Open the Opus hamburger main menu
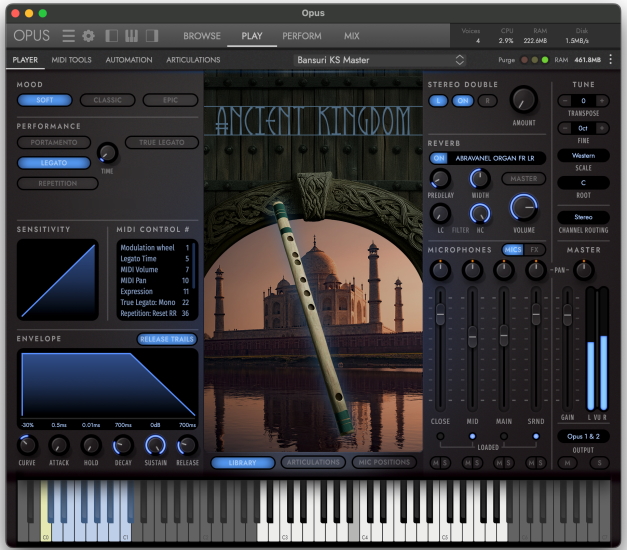The height and width of the screenshot is (550, 627). coord(68,36)
